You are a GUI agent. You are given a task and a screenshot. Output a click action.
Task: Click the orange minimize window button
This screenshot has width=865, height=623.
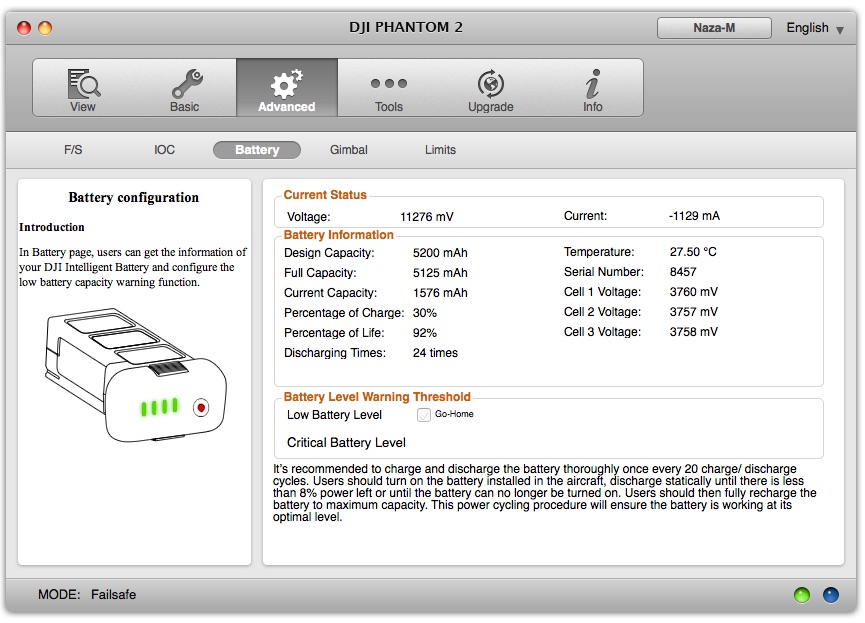click(45, 28)
